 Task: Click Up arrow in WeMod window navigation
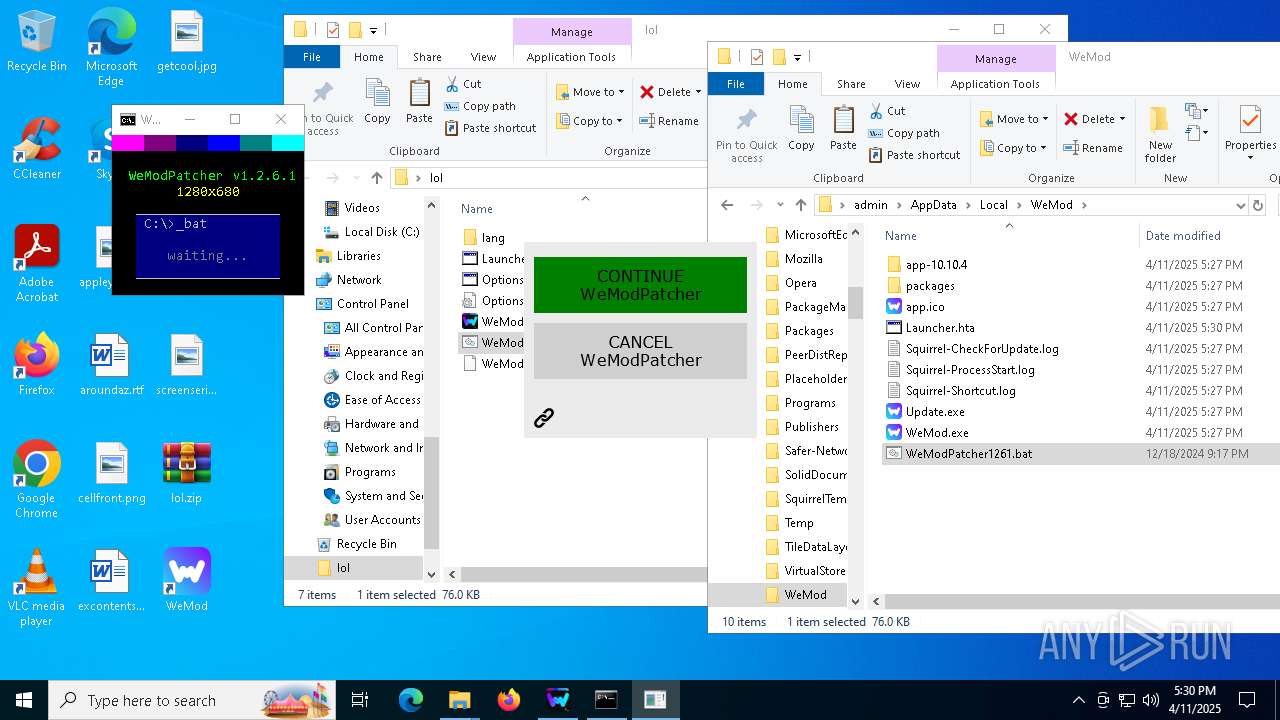800,205
